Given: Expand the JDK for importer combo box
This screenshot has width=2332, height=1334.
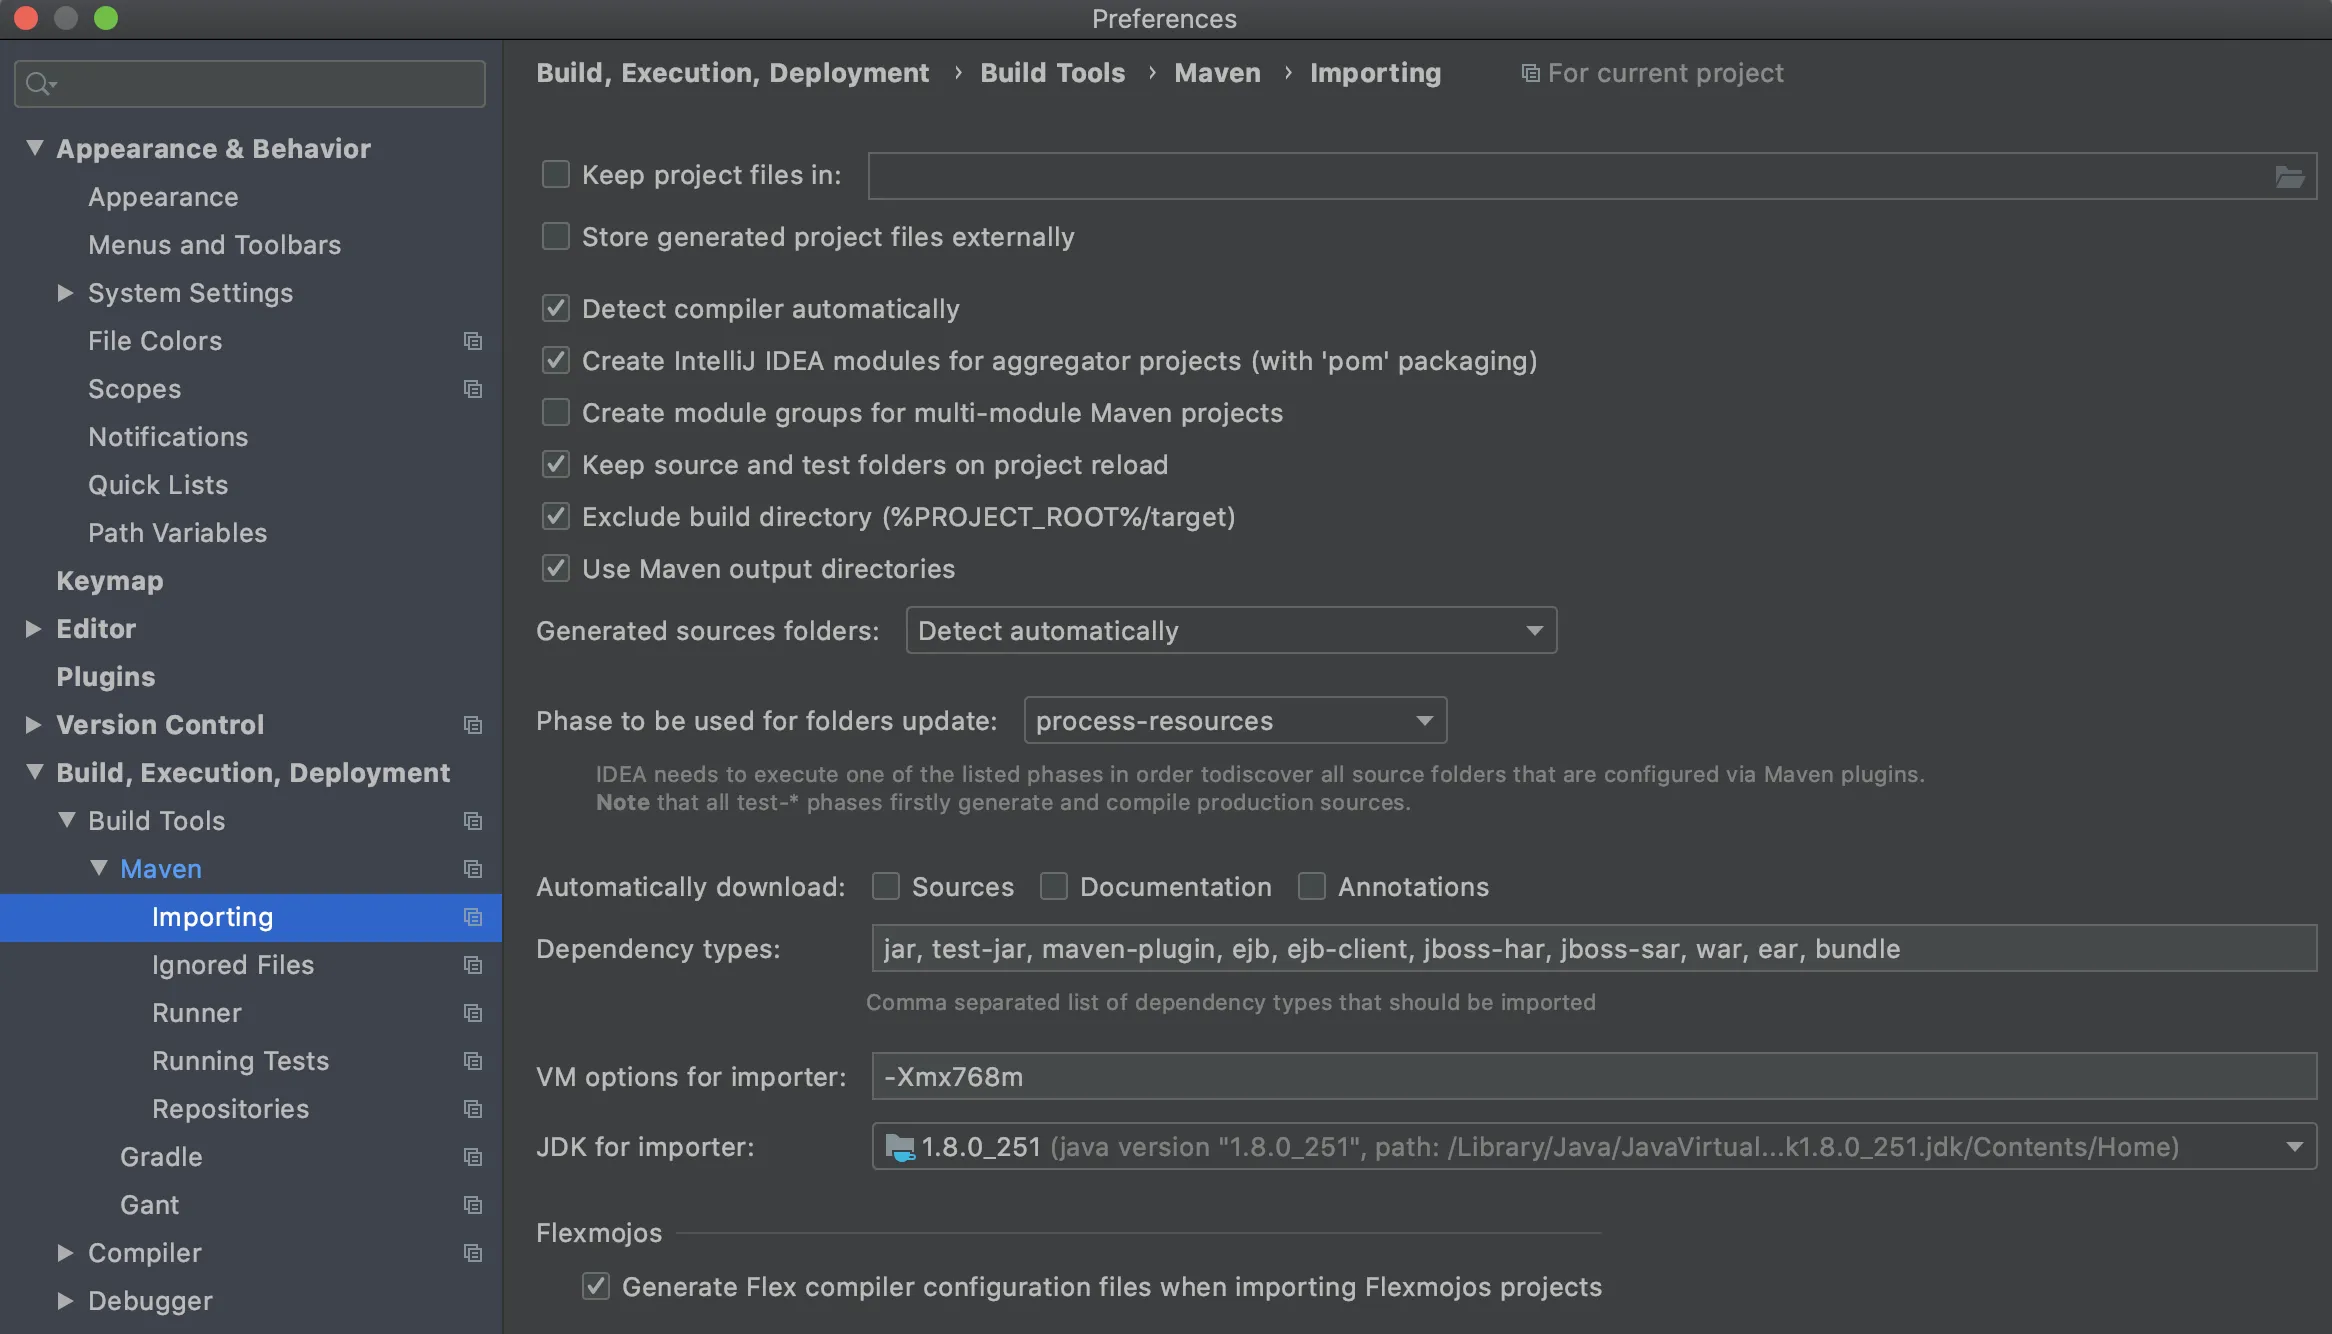Looking at the screenshot, I should (x=2294, y=1147).
